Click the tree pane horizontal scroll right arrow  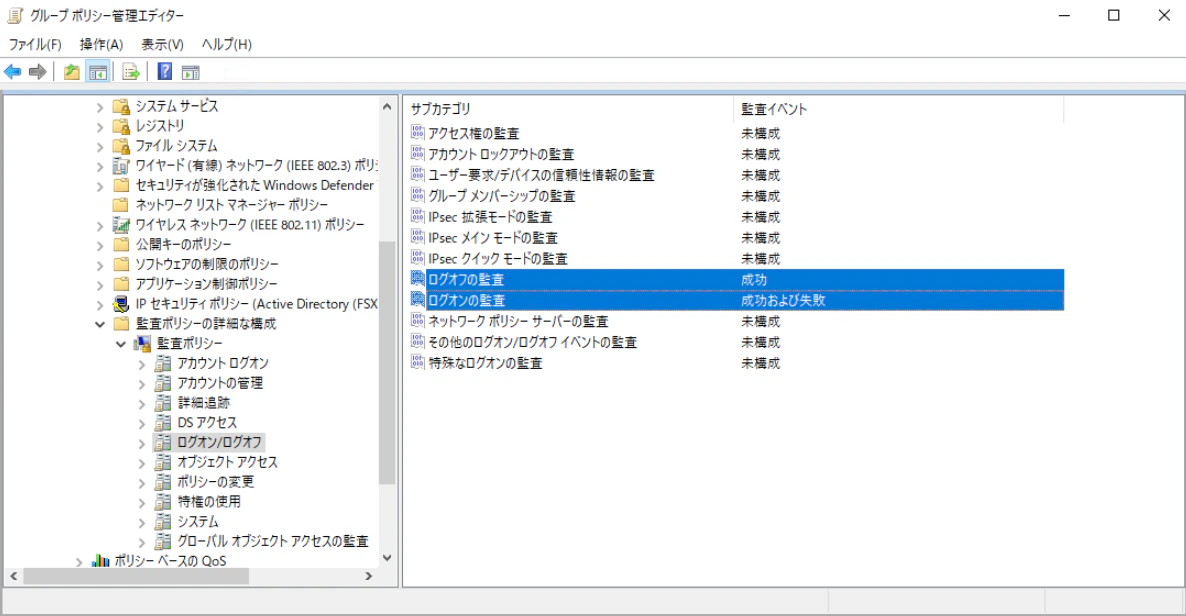click(368, 577)
